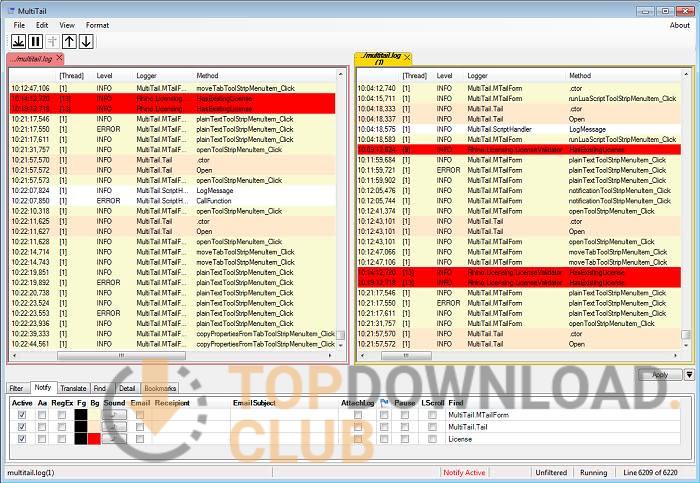Select left pane row 10:22:44,561 copyPropertiesFromTab

[x=173, y=344]
